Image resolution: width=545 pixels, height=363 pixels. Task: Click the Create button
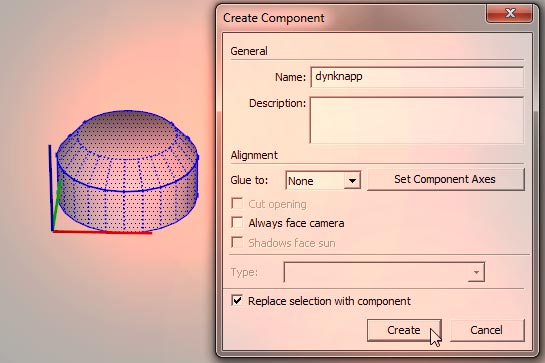[x=404, y=330]
